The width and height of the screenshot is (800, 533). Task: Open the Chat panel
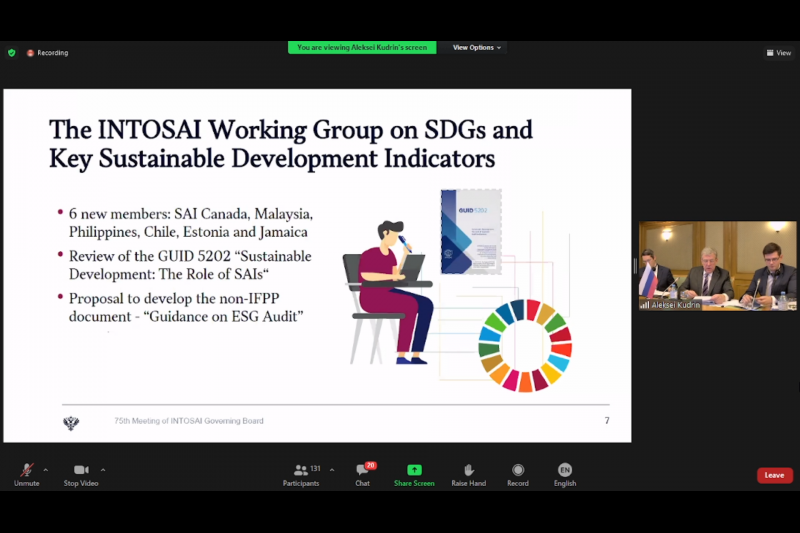pos(362,474)
